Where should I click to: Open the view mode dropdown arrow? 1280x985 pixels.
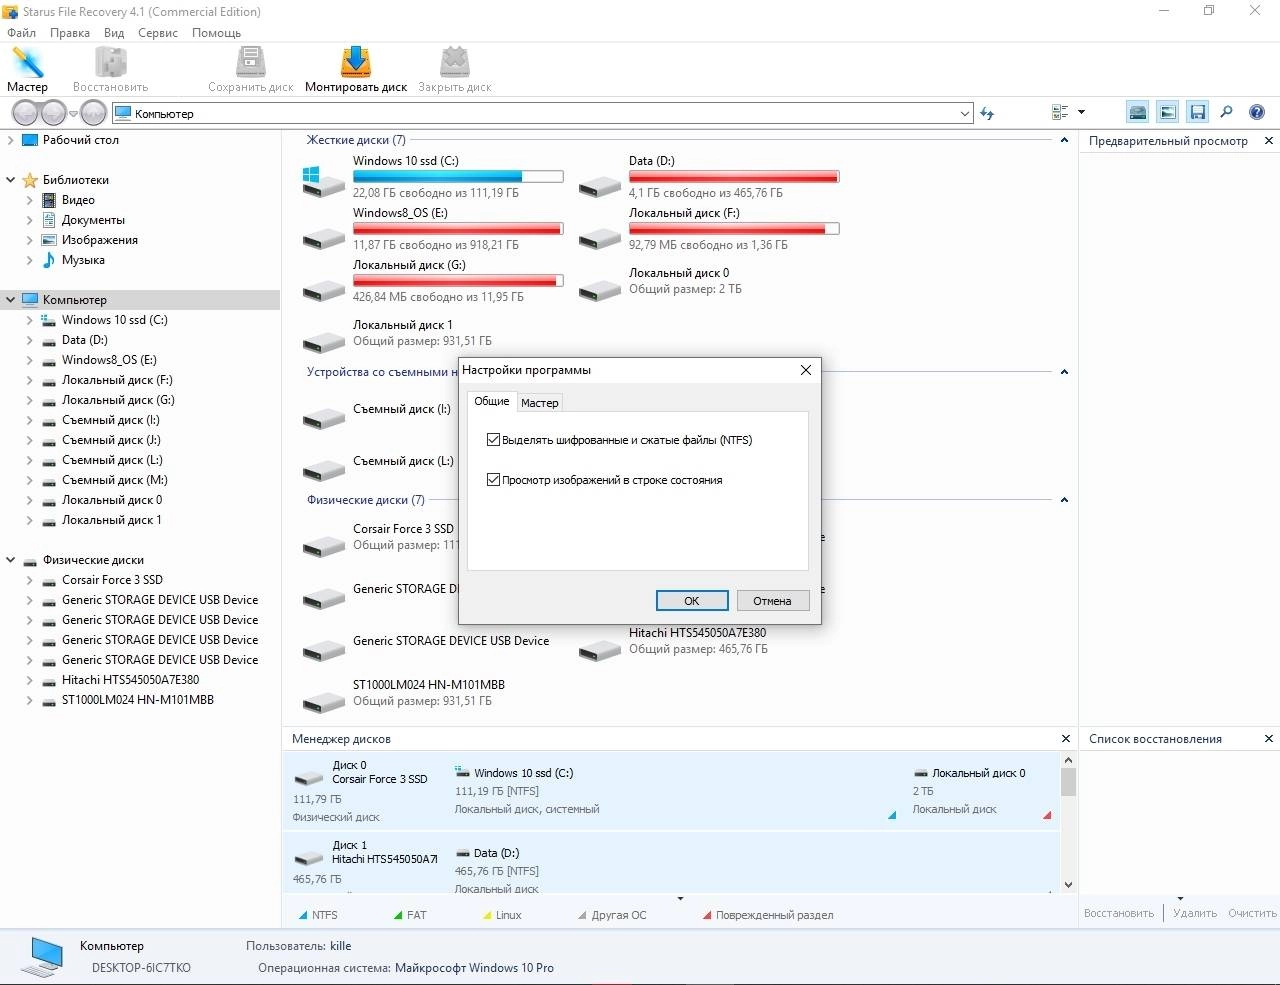pos(1081,113)
